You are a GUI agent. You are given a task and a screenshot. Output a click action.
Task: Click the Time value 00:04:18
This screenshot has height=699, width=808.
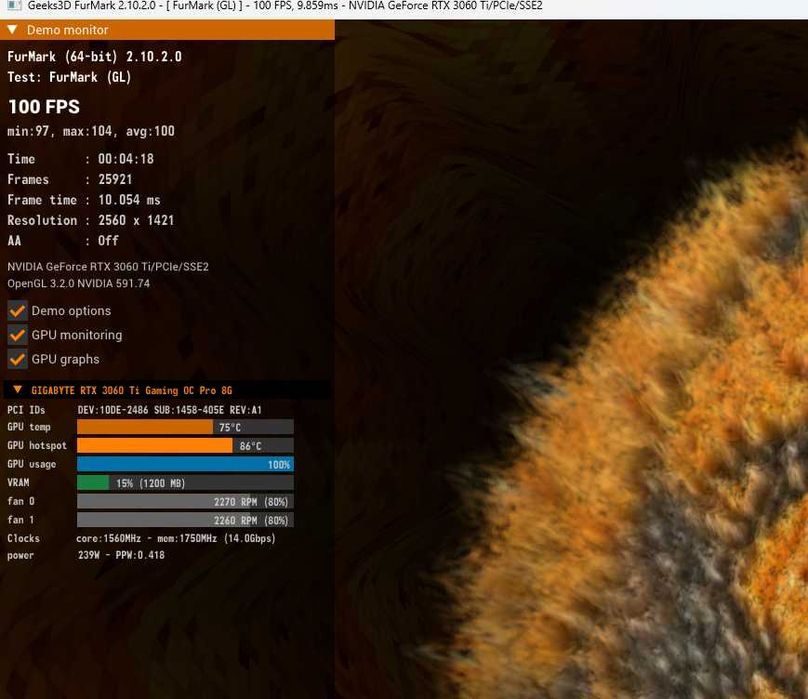[126, 159]
